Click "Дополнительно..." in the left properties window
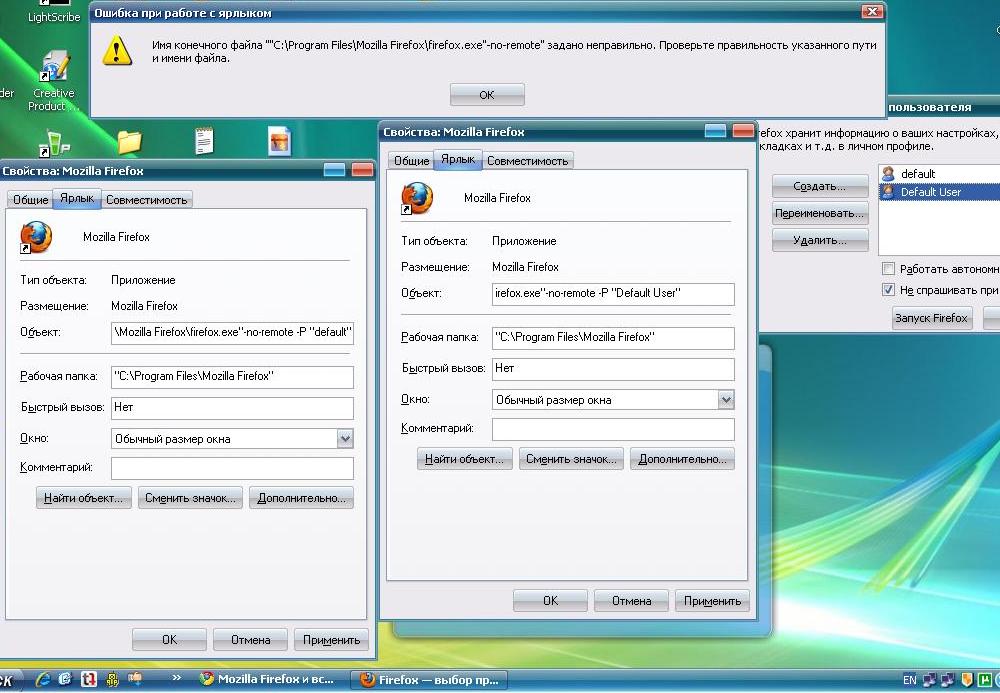 [302, 498]
